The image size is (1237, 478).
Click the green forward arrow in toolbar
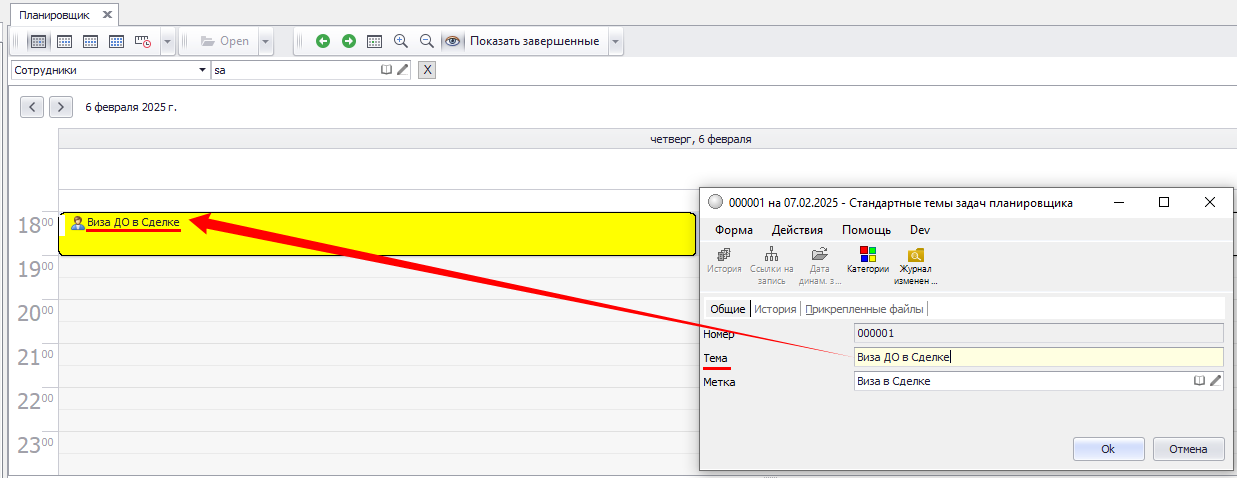coord(348,41)
